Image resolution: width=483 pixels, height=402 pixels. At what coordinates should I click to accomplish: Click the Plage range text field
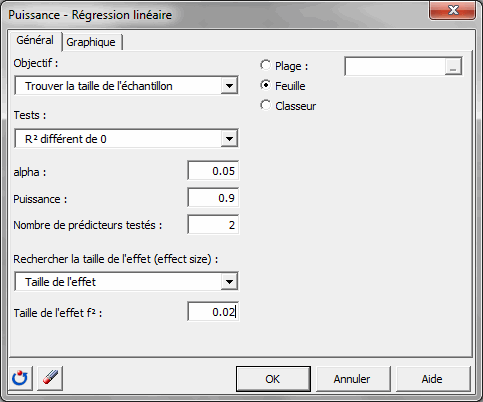tap(395, 67)
